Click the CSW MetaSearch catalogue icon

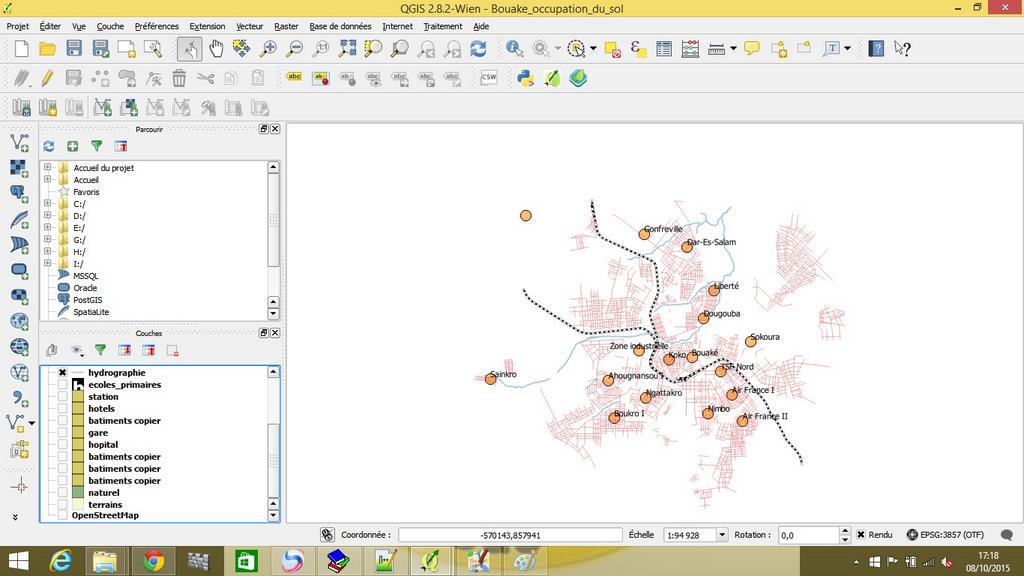click(488, 78)
